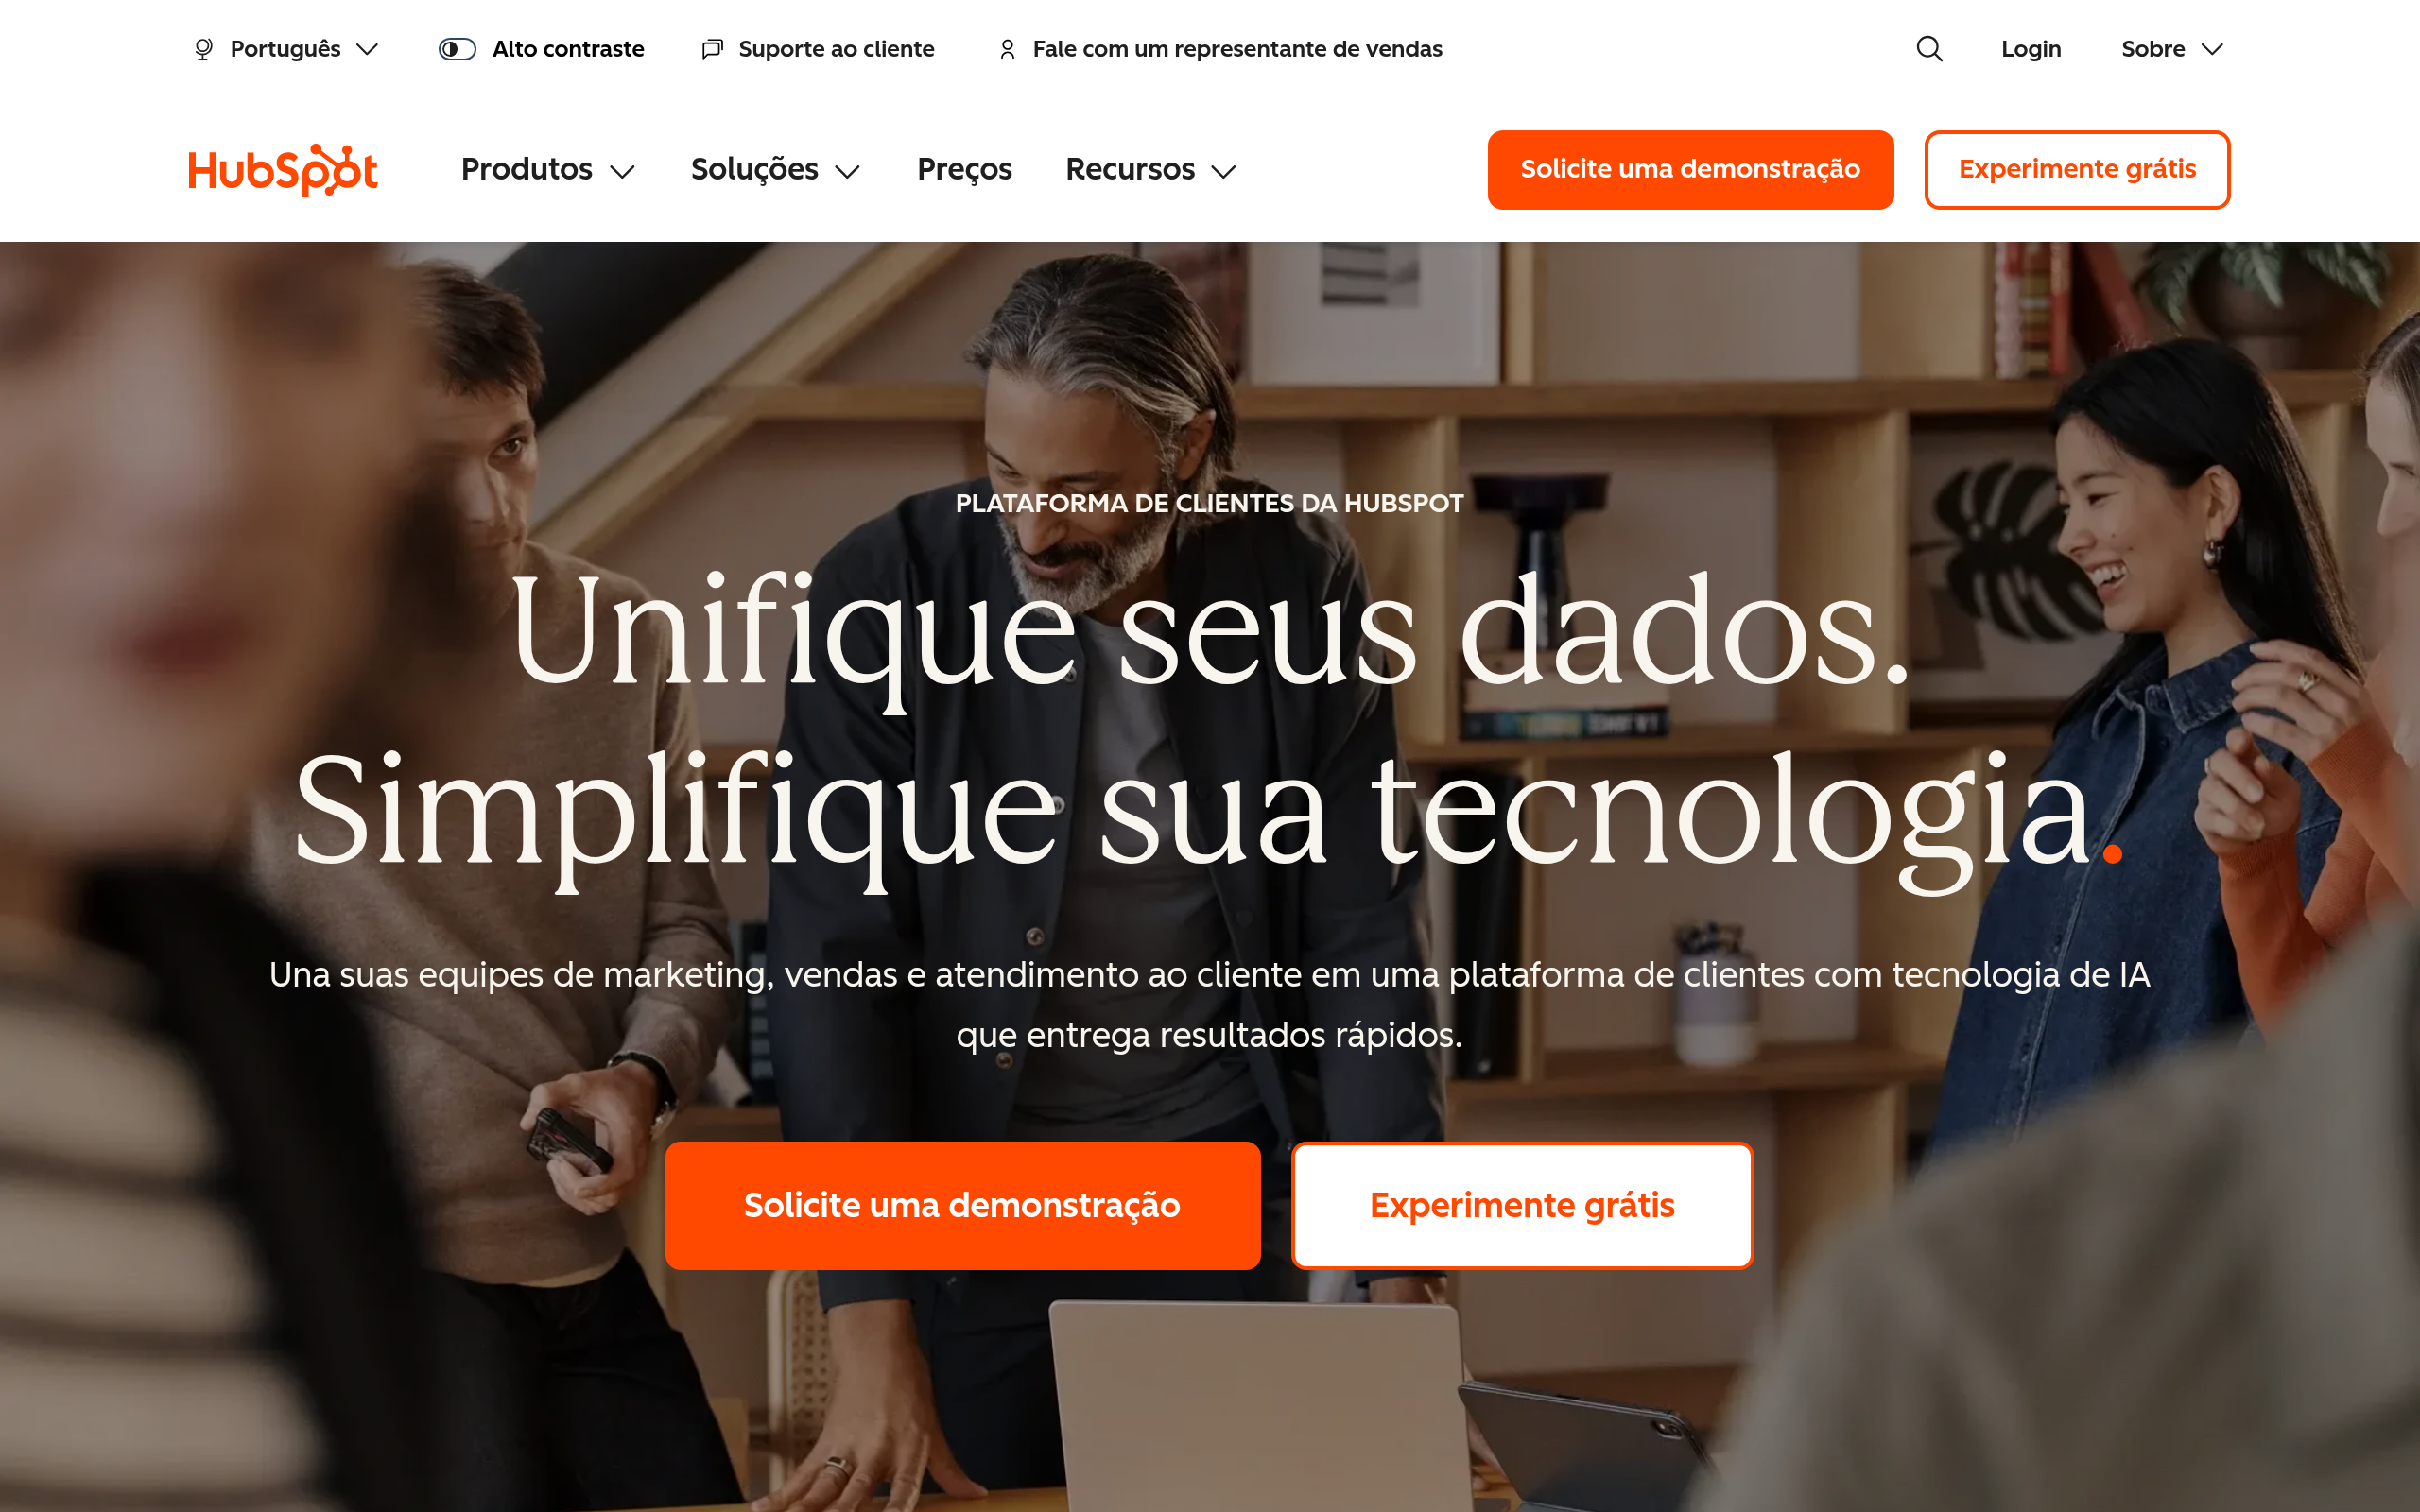
Task: Click the Login link
Action: click(2031, 49)
